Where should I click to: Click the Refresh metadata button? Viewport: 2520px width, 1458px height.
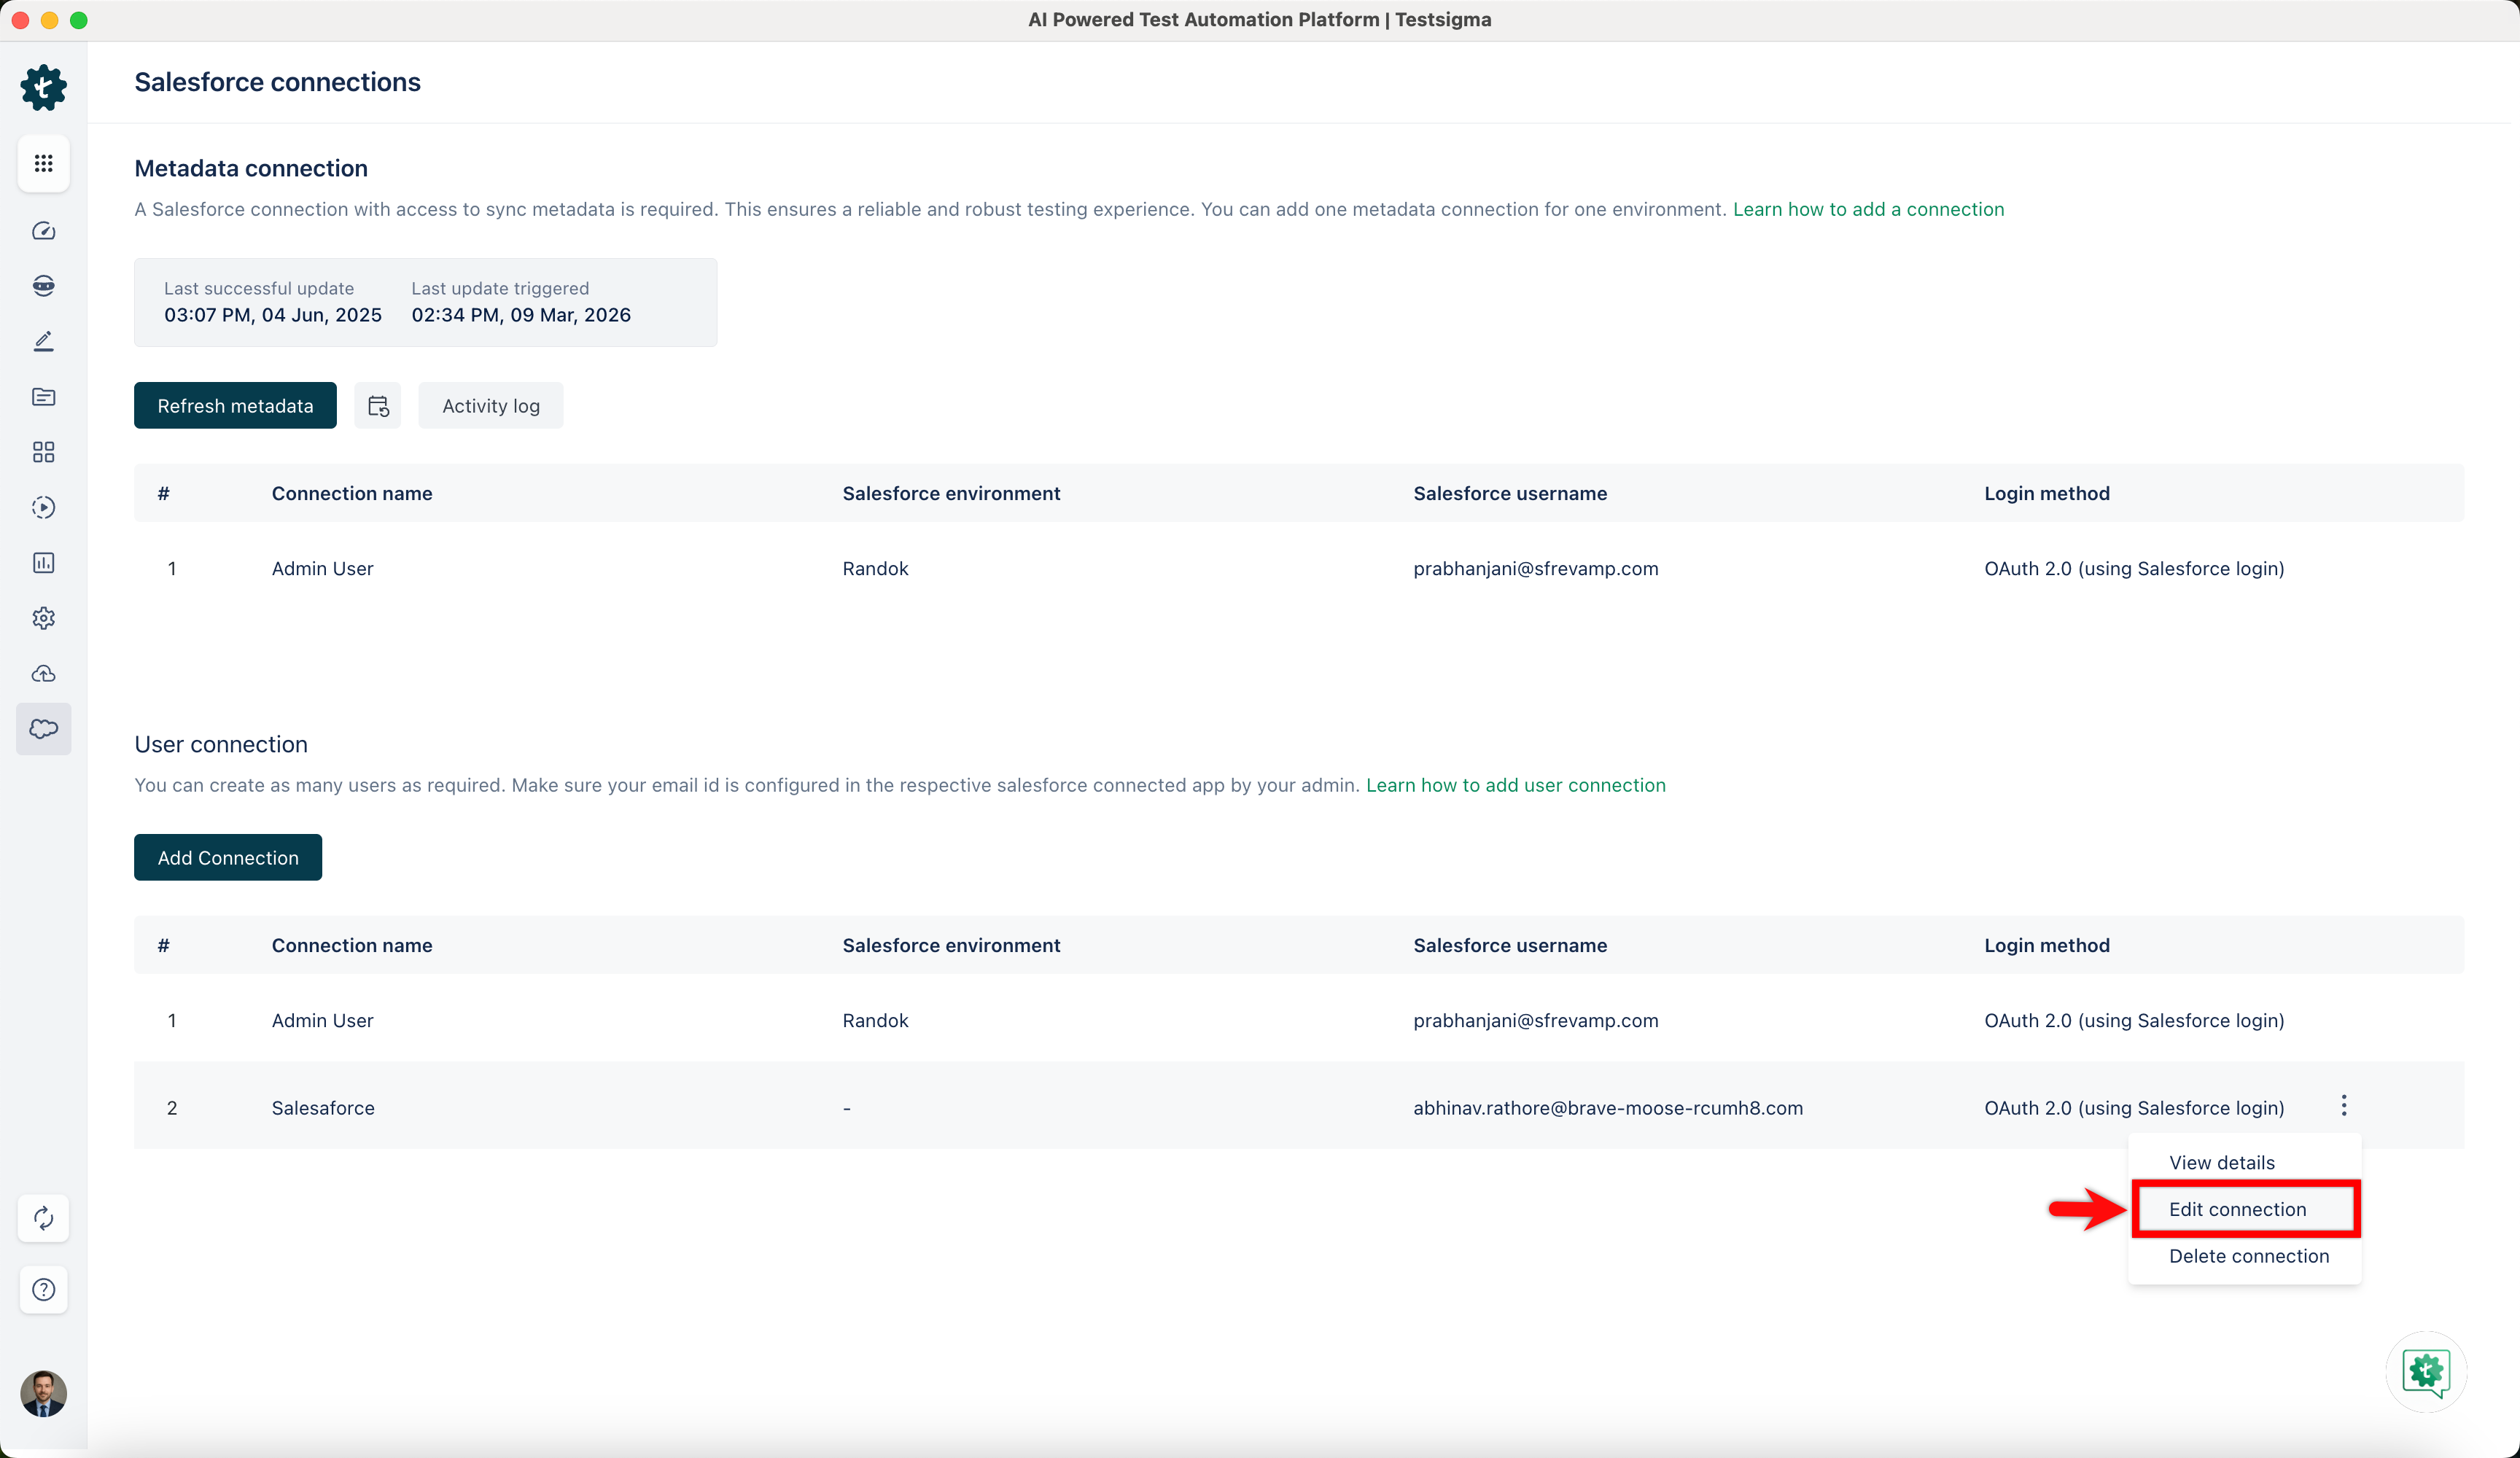pos(235,406)
